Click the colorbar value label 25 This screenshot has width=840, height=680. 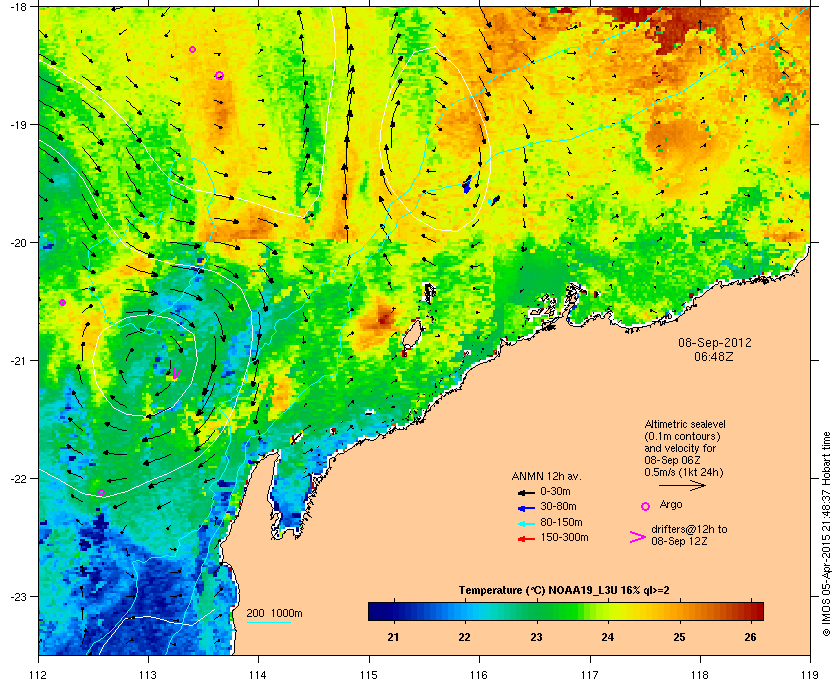tap(679, 637)
